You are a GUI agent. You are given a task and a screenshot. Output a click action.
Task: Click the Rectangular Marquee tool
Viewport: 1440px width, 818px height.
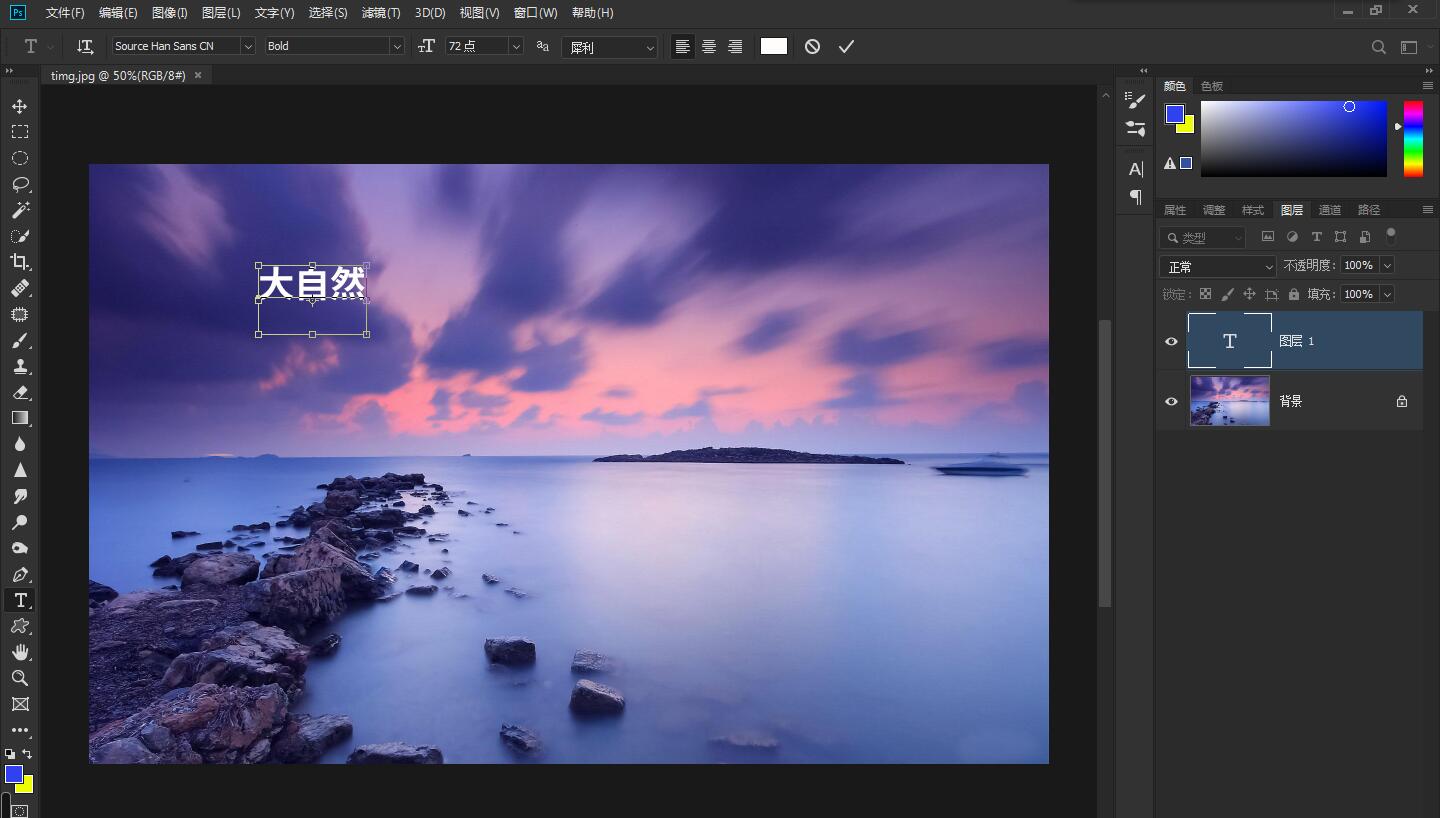[x=19, y=131]
